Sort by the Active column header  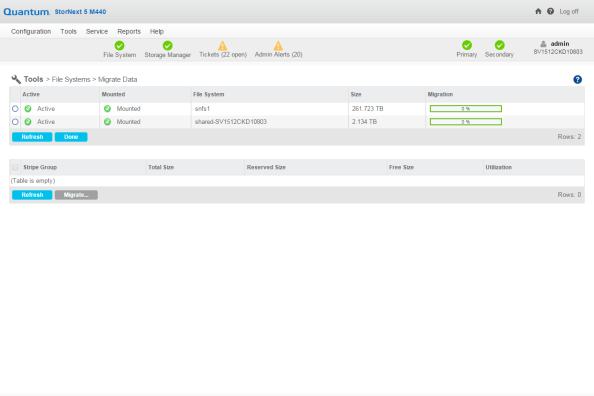[31, 94]
